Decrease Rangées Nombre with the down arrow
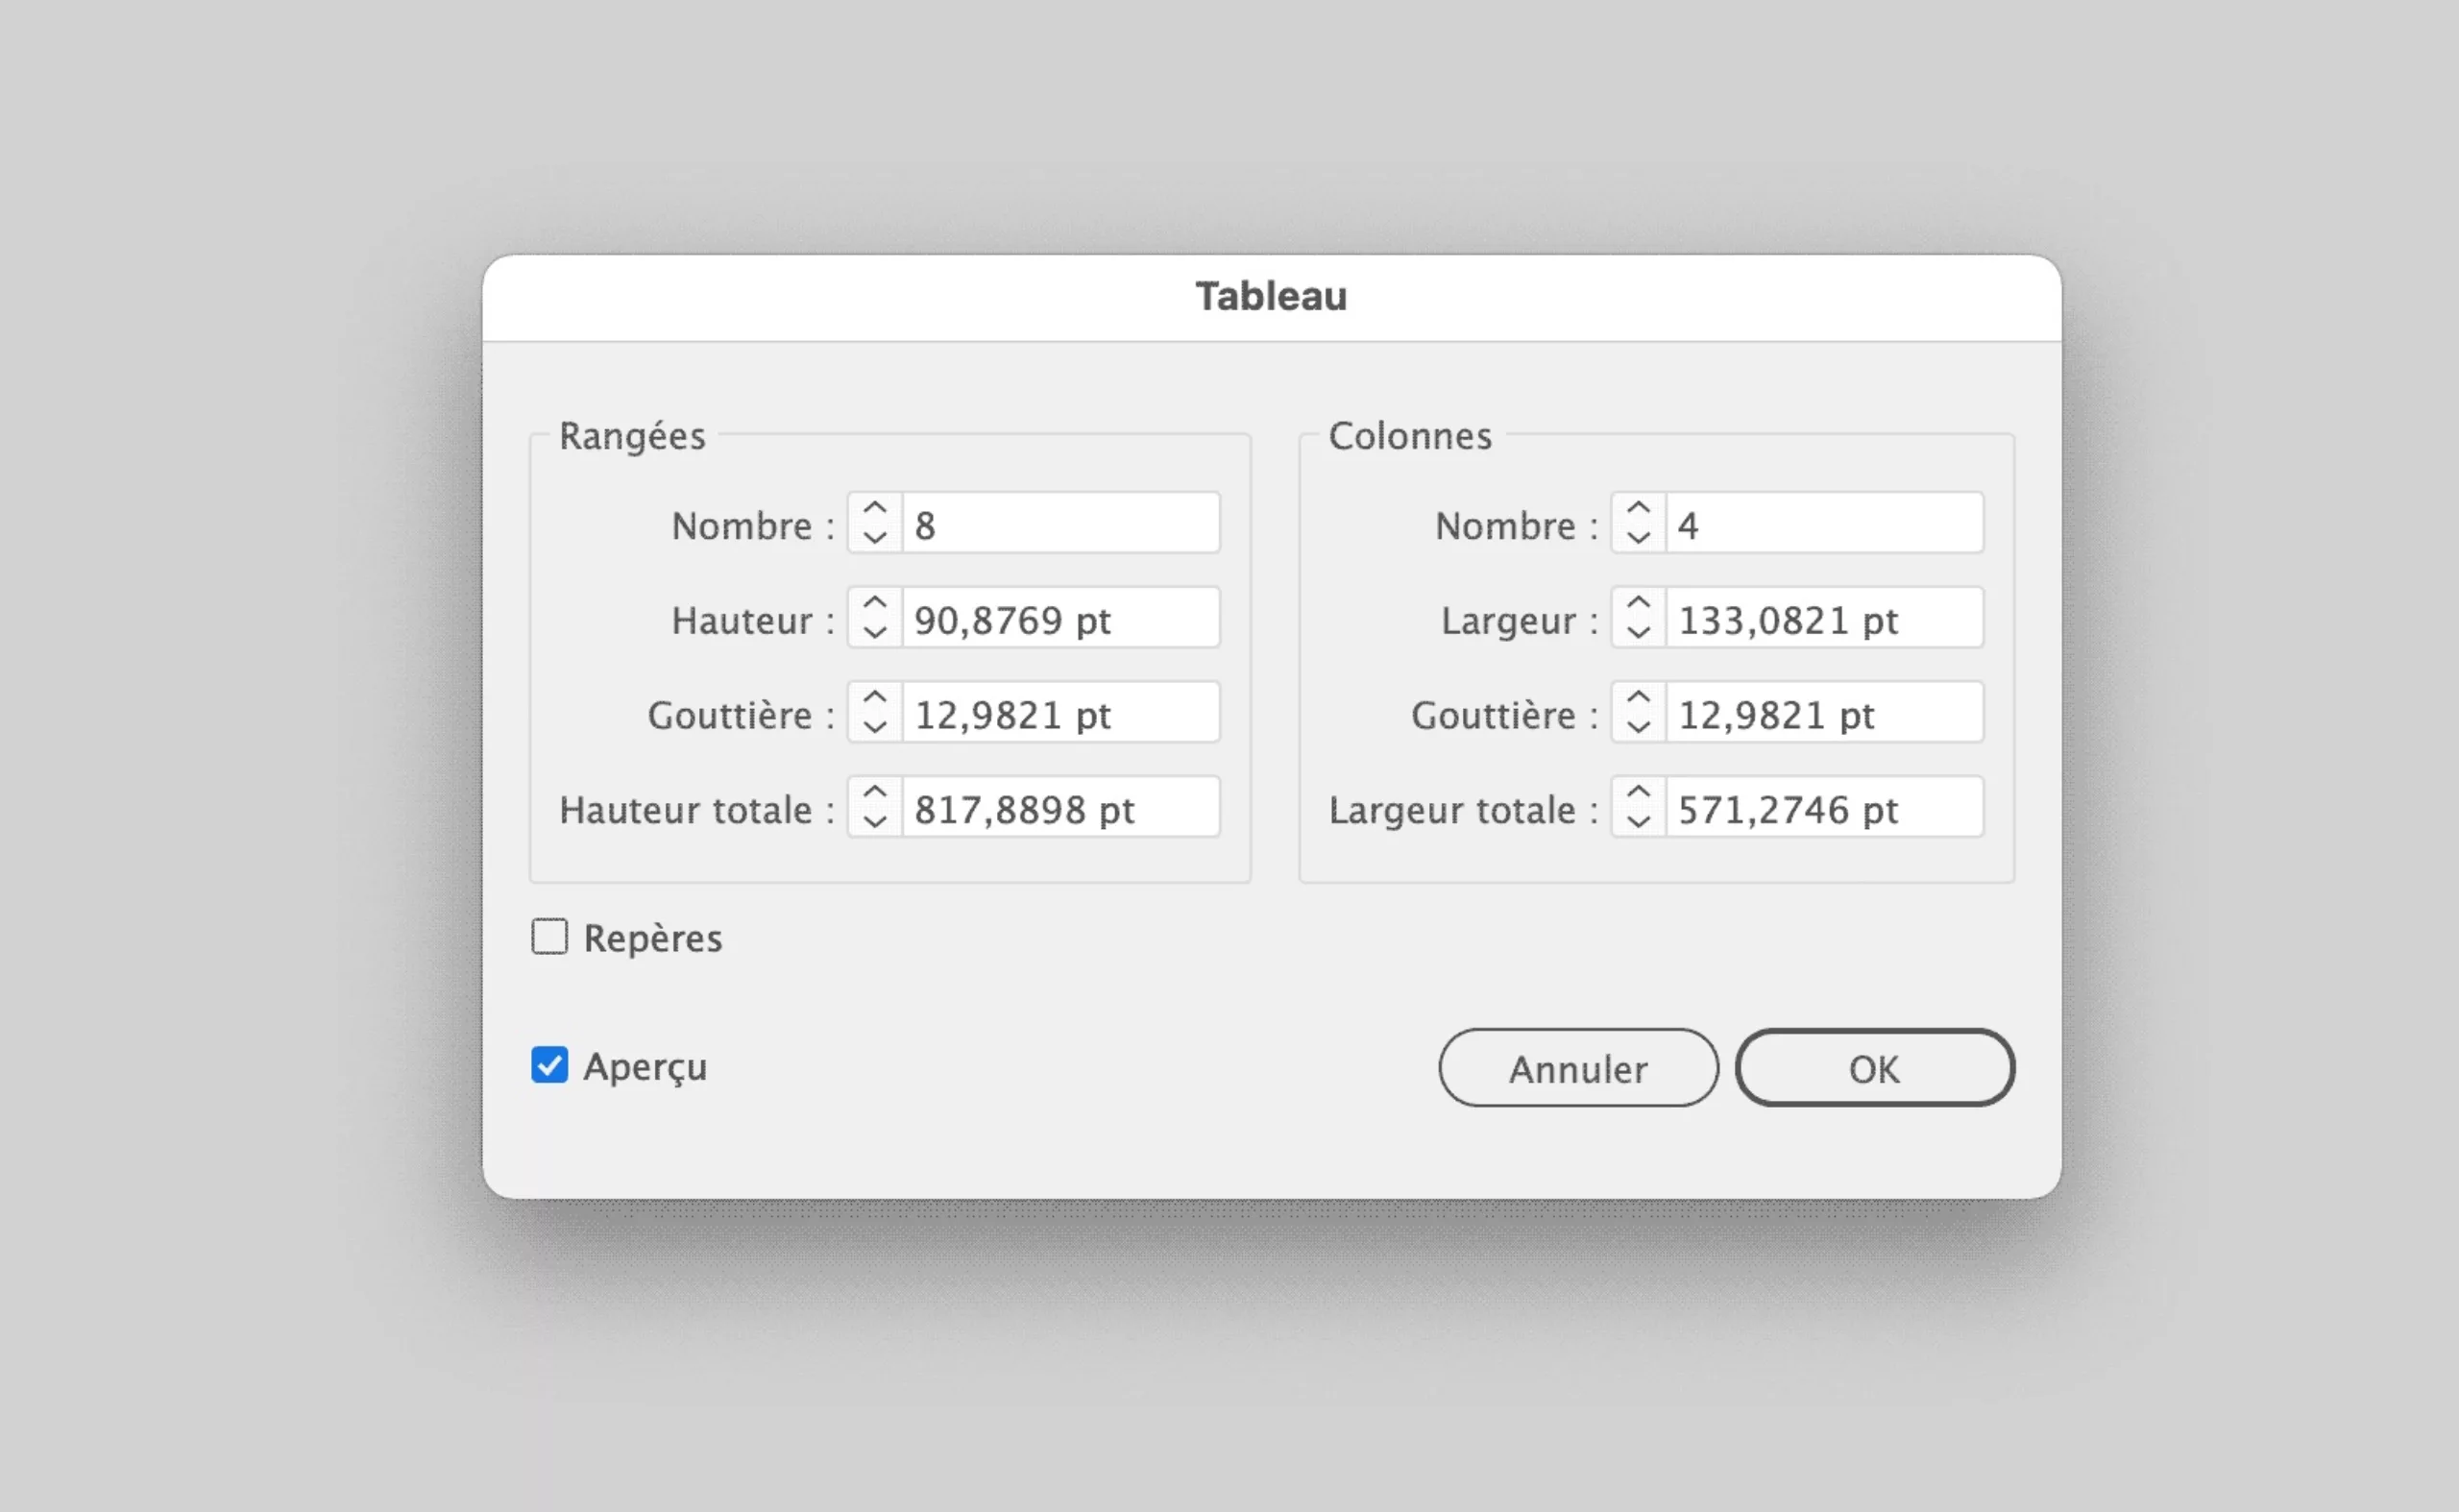 [875, 538]
